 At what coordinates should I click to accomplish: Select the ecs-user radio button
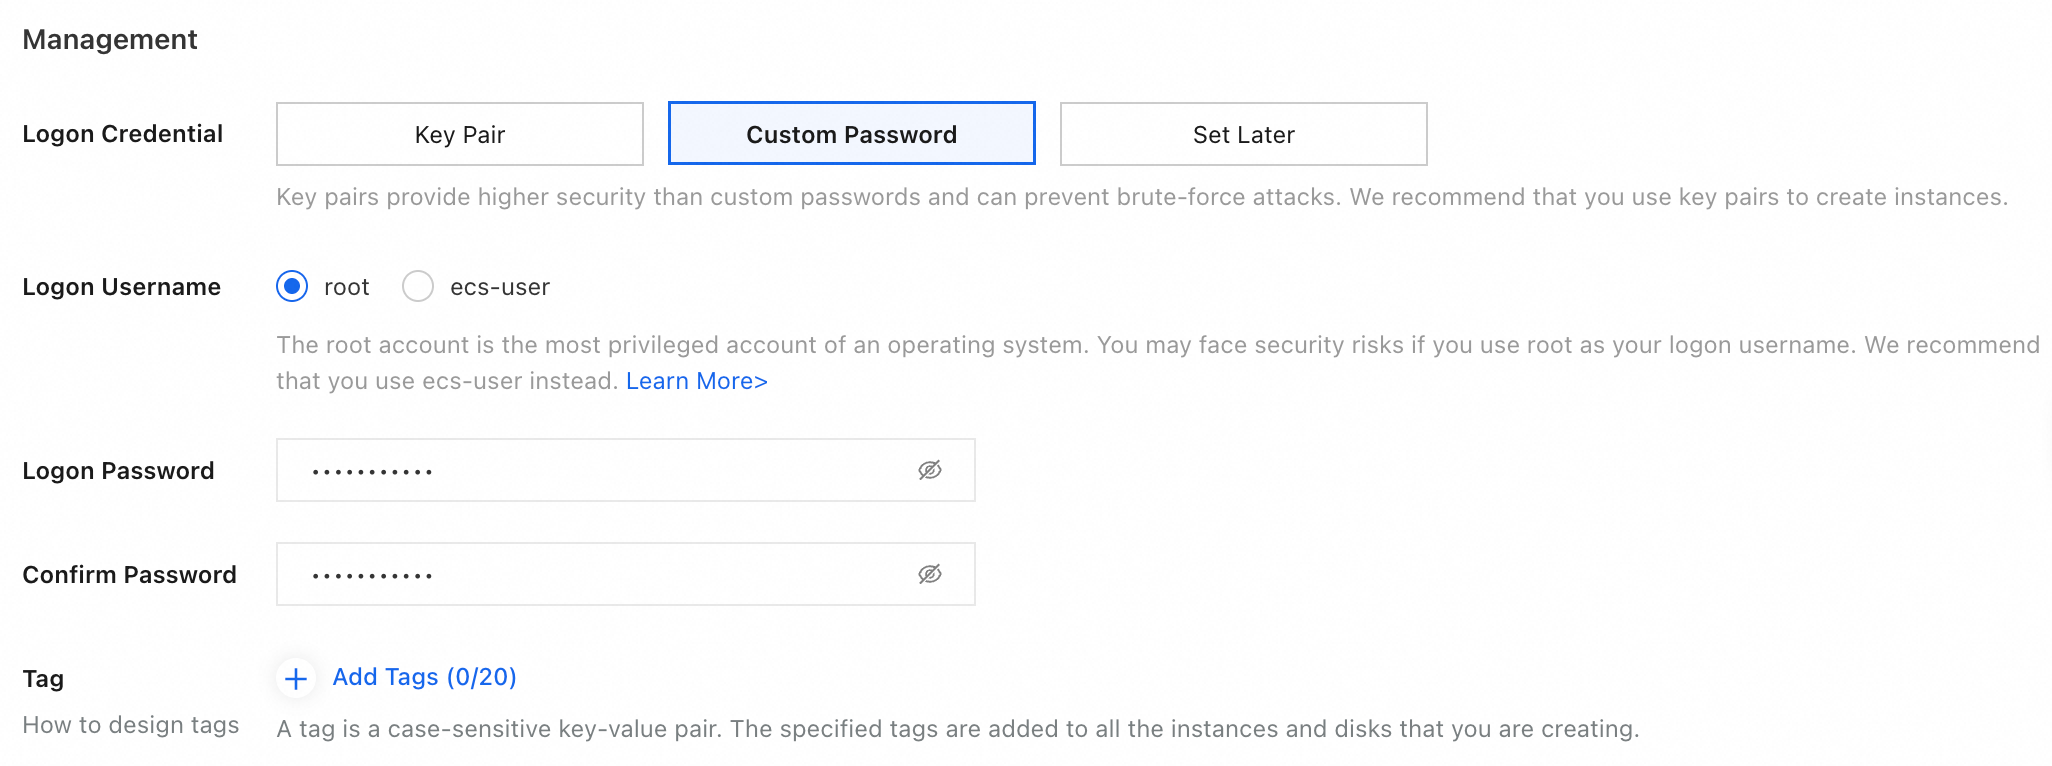pyautogui.click(x=418, y=287)
